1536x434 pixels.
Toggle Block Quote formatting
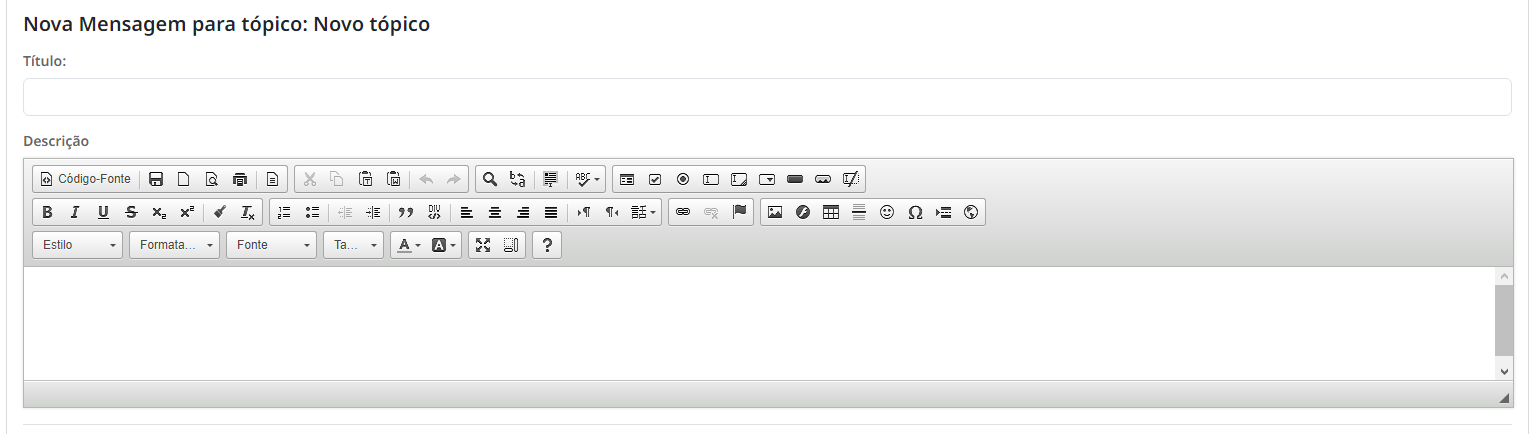point(405,212)
